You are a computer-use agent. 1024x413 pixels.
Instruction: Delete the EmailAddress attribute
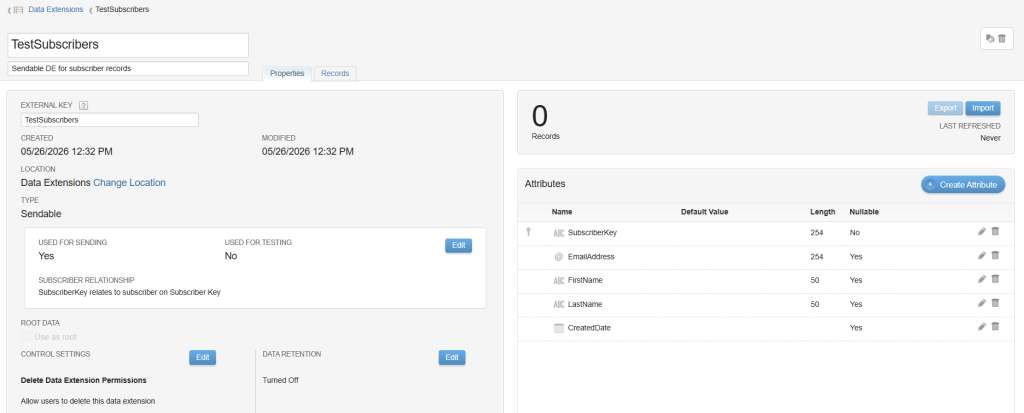point(995,256)
